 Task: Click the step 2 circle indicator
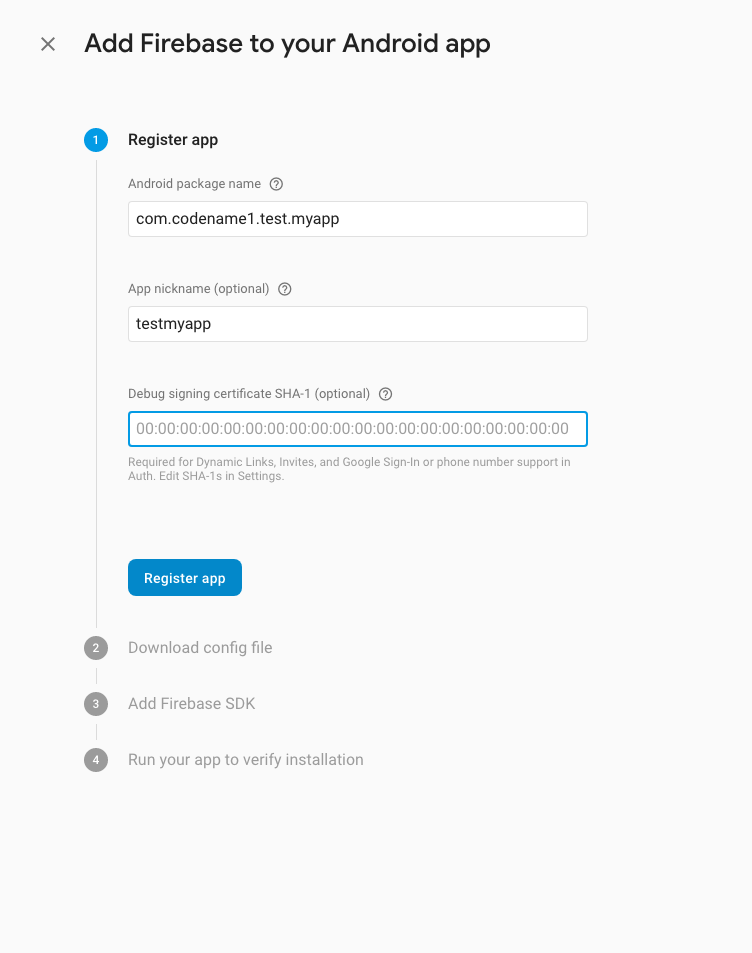[x=96, y=648]
